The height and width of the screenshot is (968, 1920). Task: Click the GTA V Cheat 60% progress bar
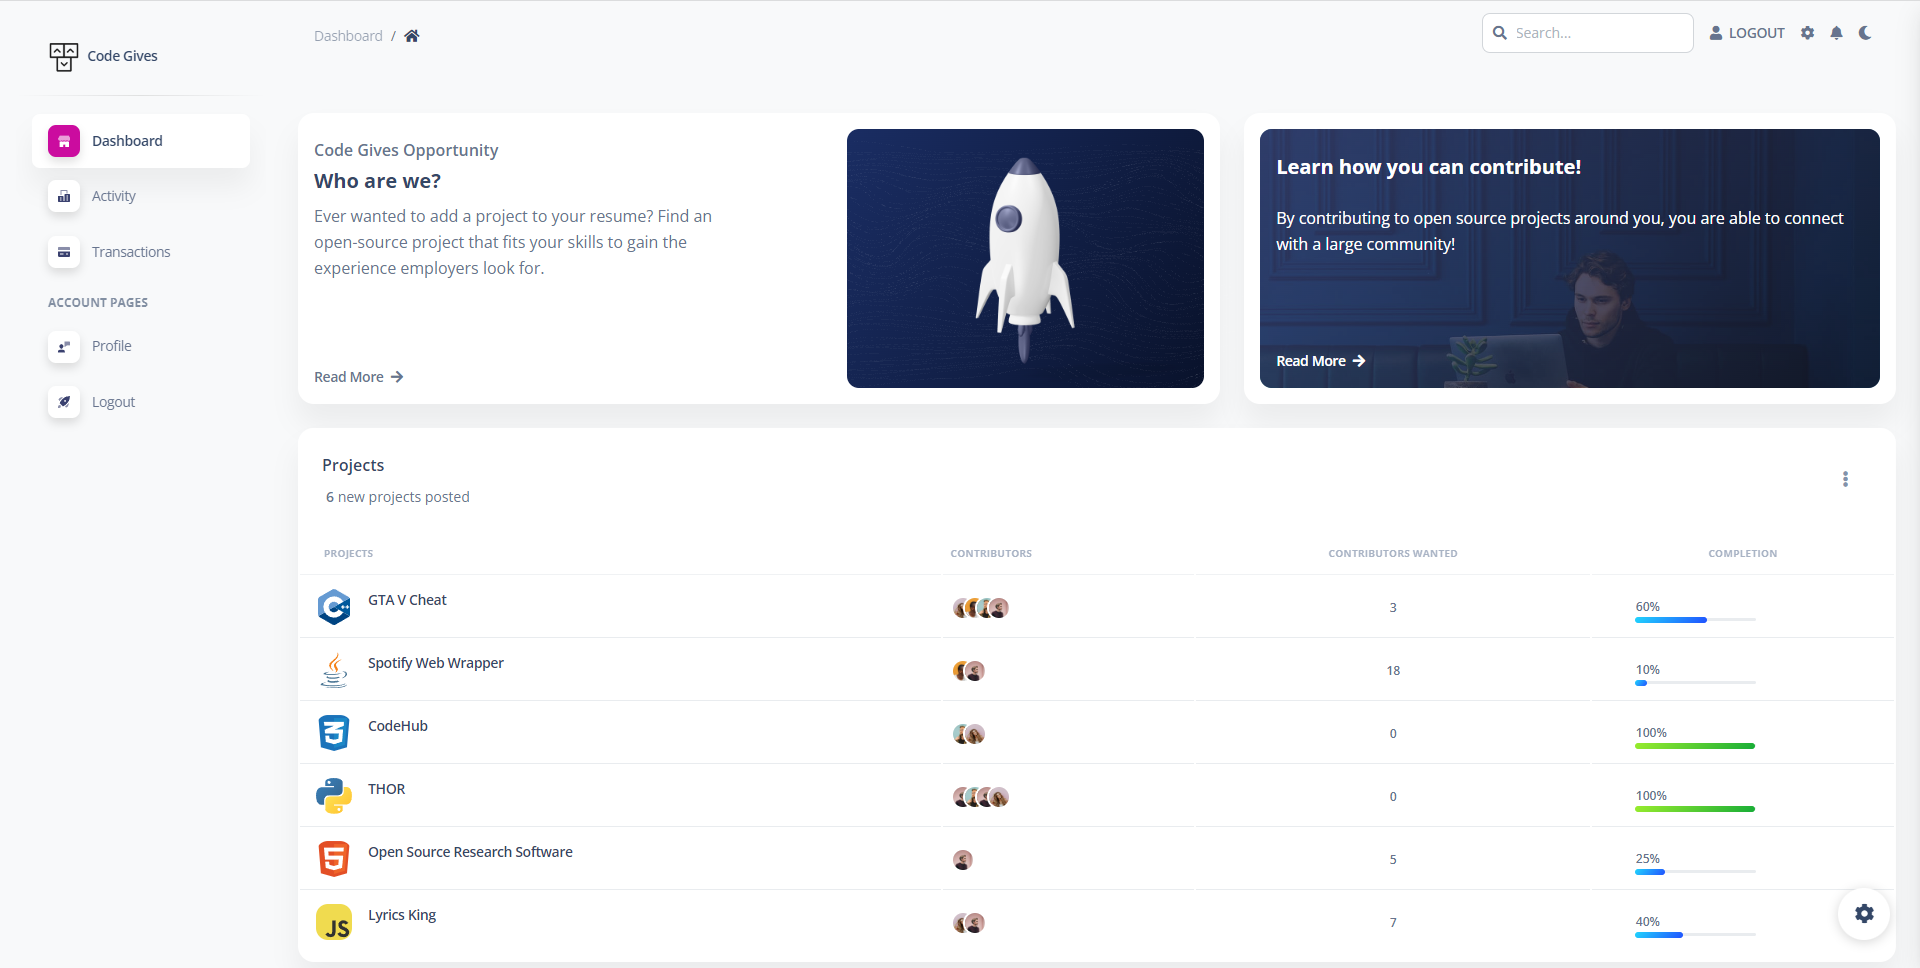coord(1695,620)
